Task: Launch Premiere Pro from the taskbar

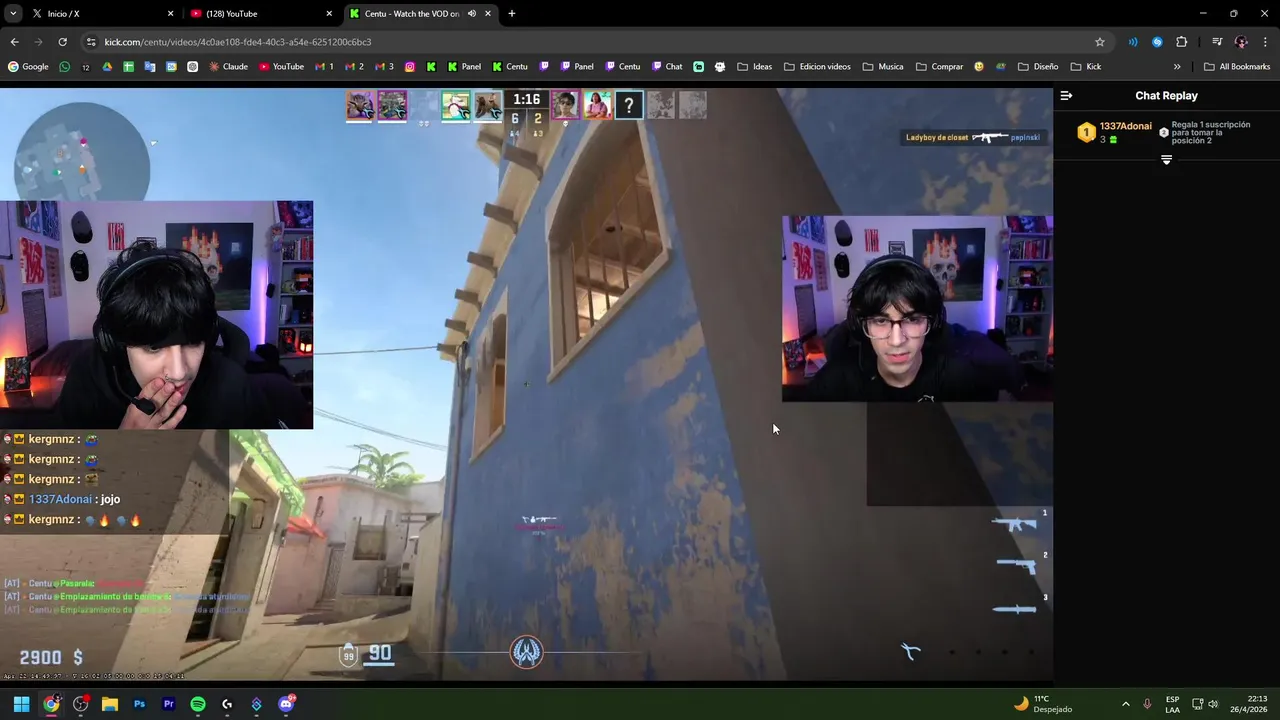Action: (x=169, y=704)
